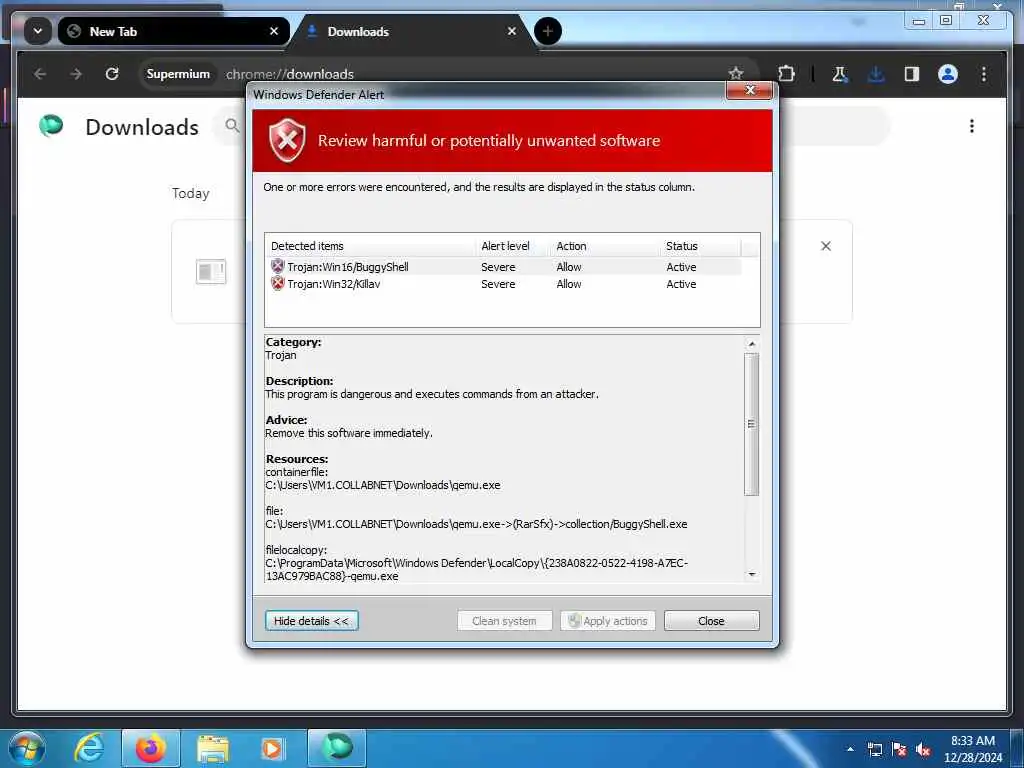Image resolution: width=1024 pixels, height=768 pixels.
Task: Close the Downloads tab
Action: pos(511,31)
